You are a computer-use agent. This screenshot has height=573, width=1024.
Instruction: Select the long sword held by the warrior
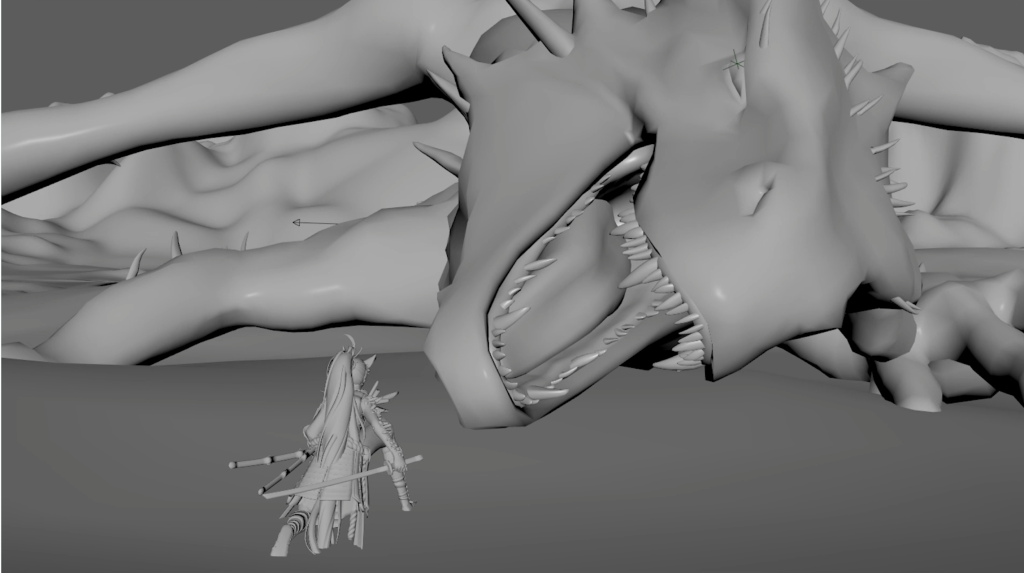(342, 478)
